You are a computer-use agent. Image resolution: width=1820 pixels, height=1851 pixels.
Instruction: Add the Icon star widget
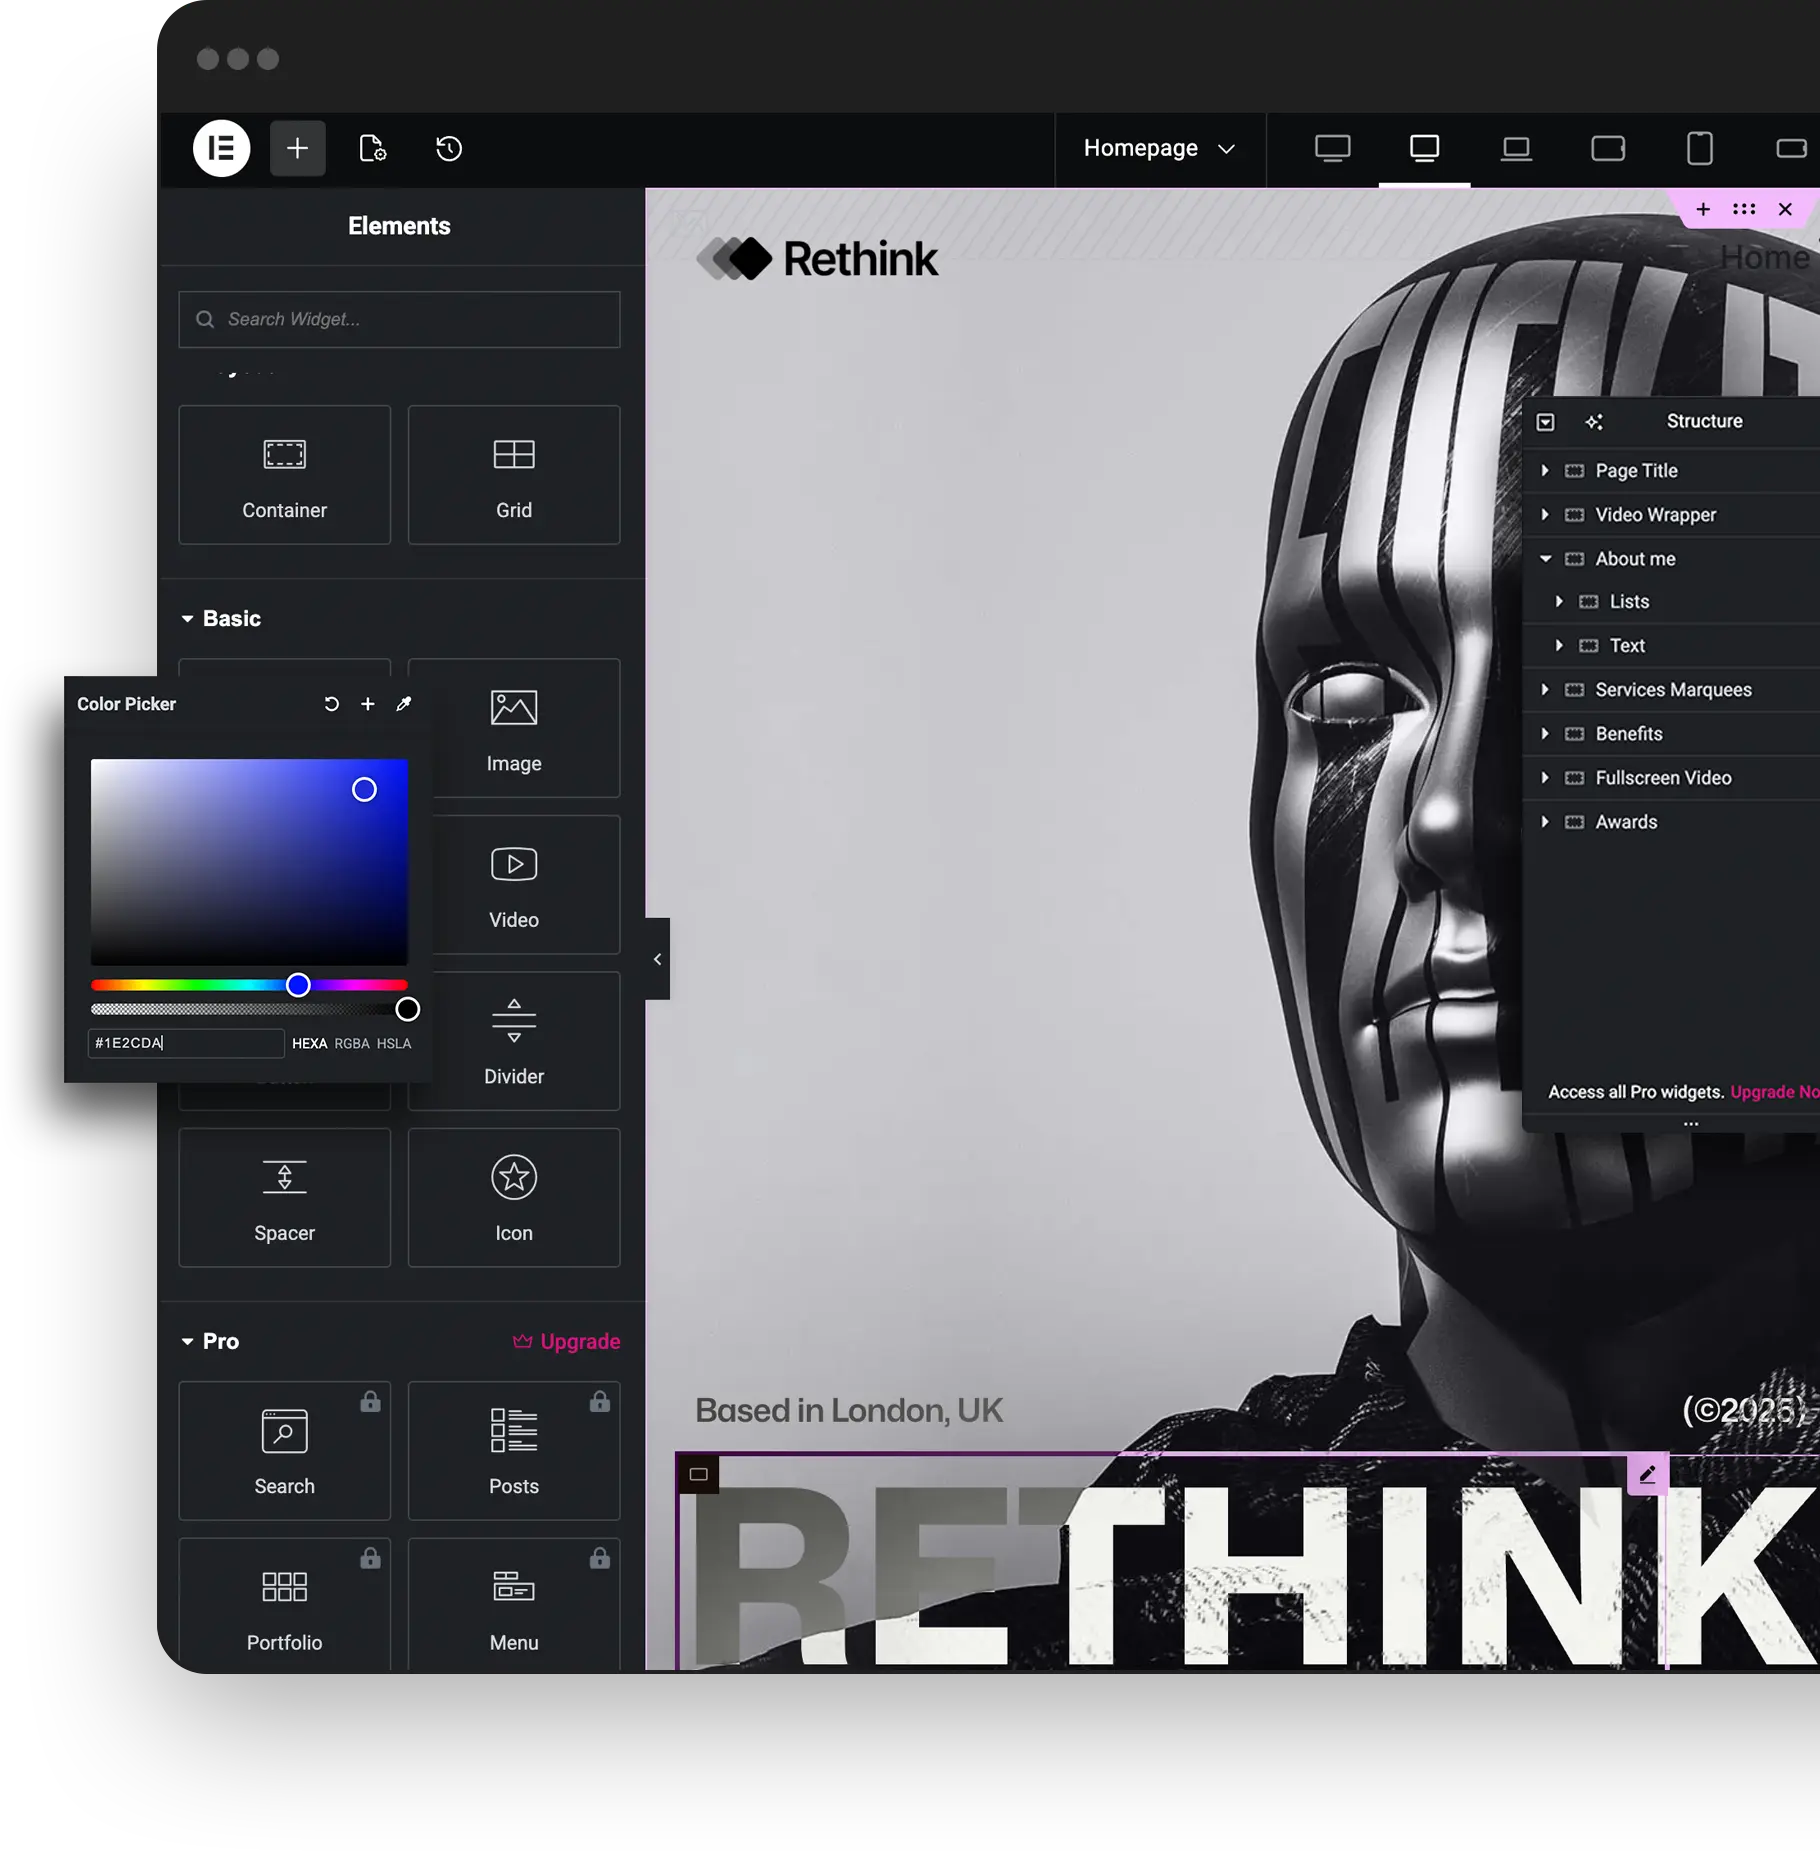click(x=513, y=1197)
